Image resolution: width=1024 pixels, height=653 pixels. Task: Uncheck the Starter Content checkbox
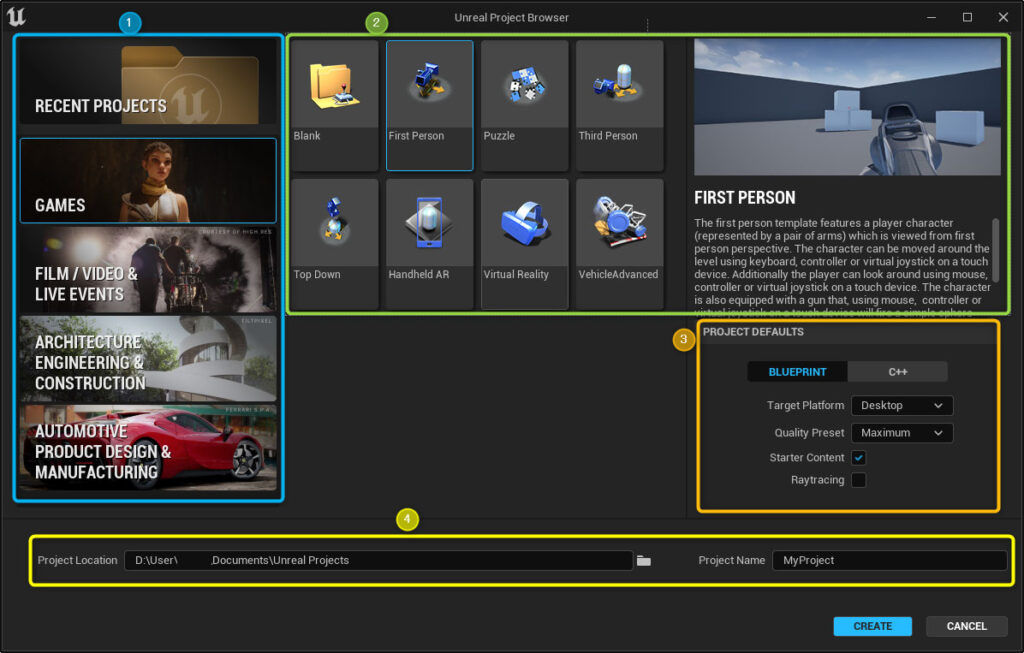(x=859, y=458)
